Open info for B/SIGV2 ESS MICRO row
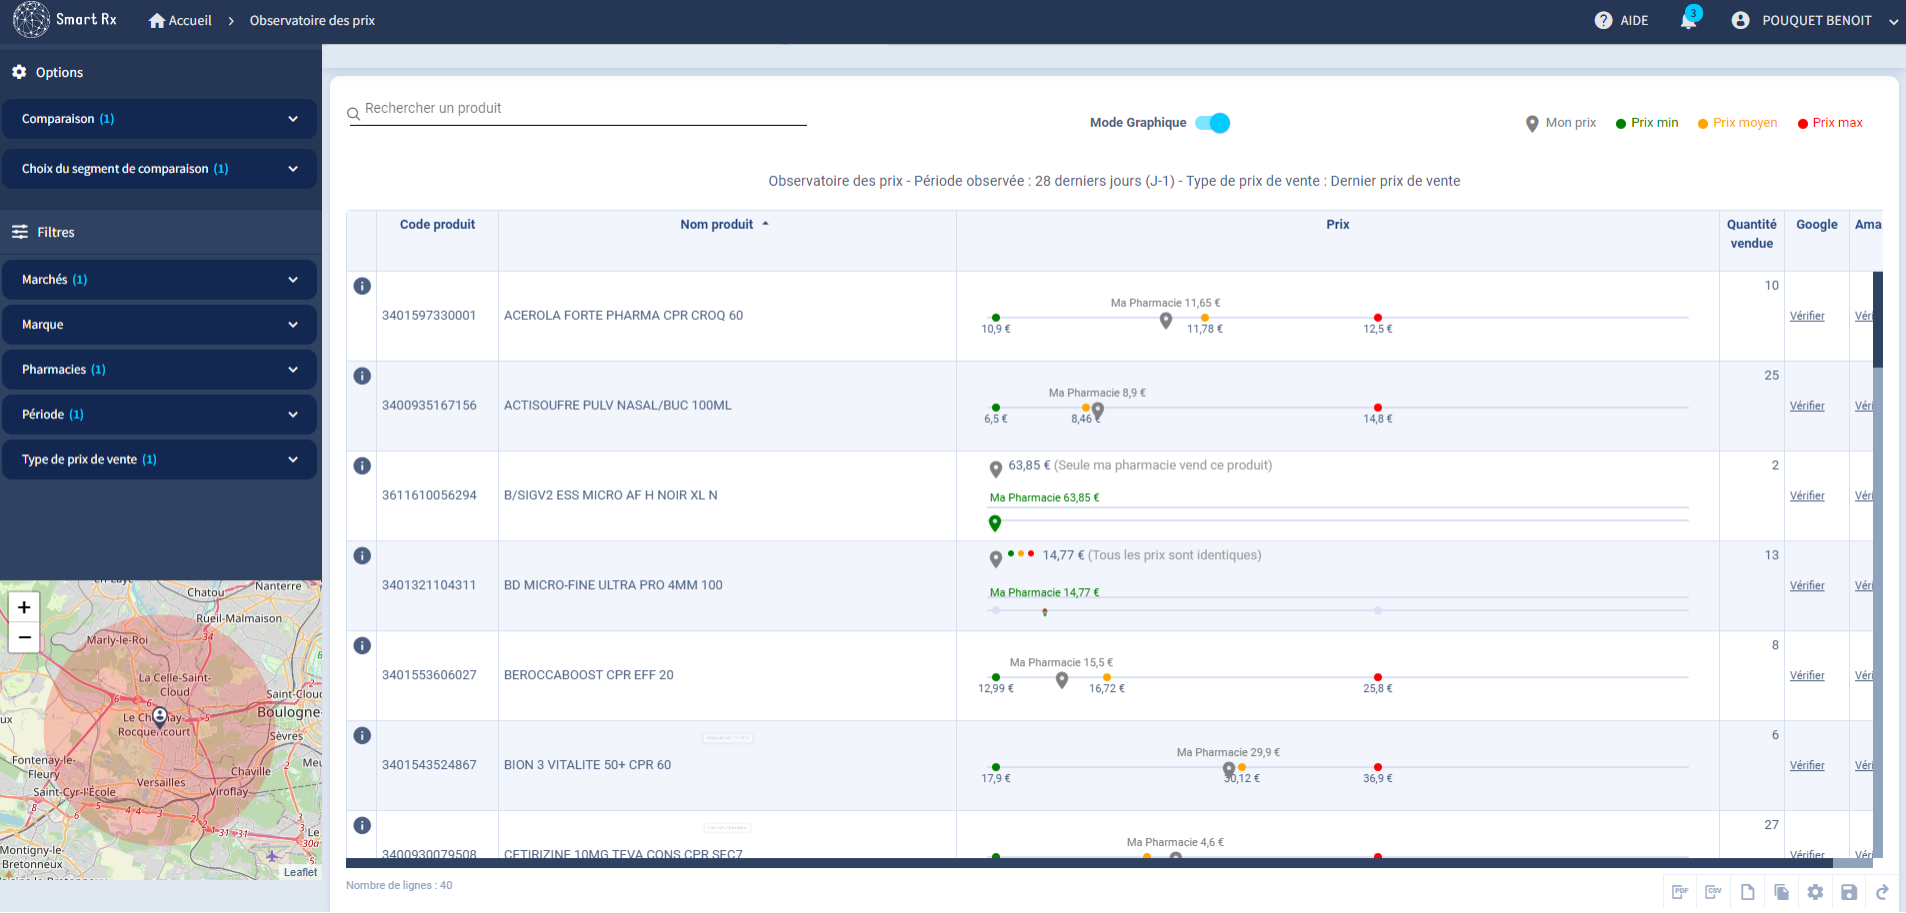The image size is (1906, 913). pyautogui.click(x=362, y=466)
